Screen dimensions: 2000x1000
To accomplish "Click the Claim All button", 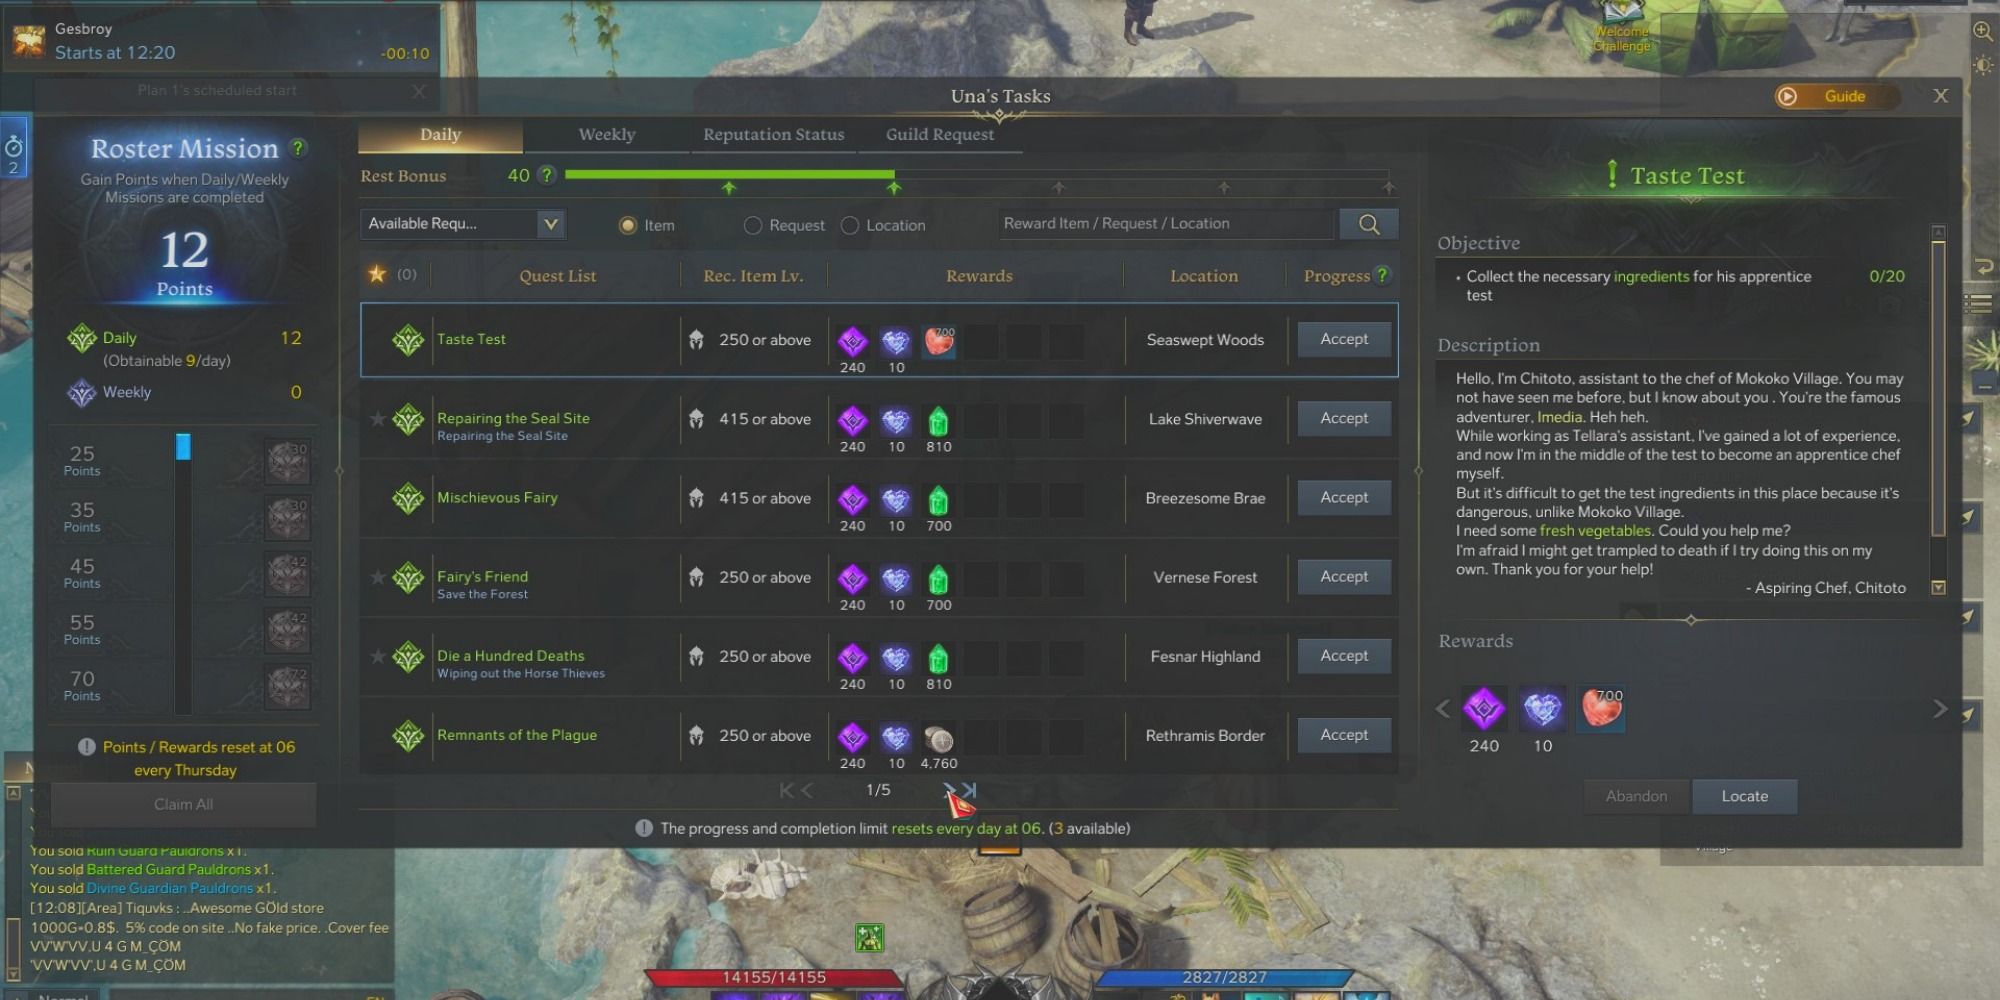I will [184, 805].
